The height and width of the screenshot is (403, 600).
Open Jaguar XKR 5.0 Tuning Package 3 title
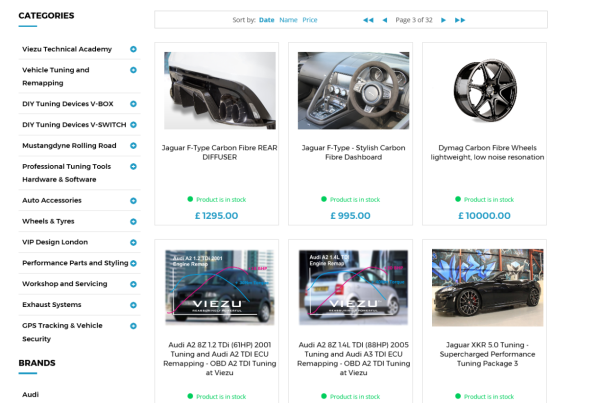487,354
